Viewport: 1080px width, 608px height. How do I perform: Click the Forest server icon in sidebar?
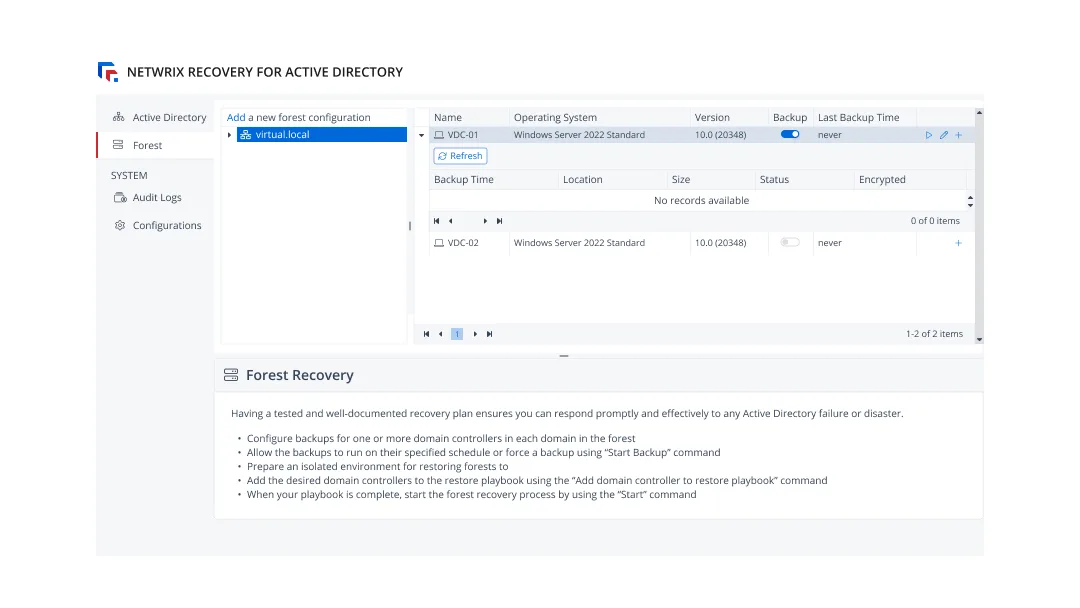coord(118,145)
